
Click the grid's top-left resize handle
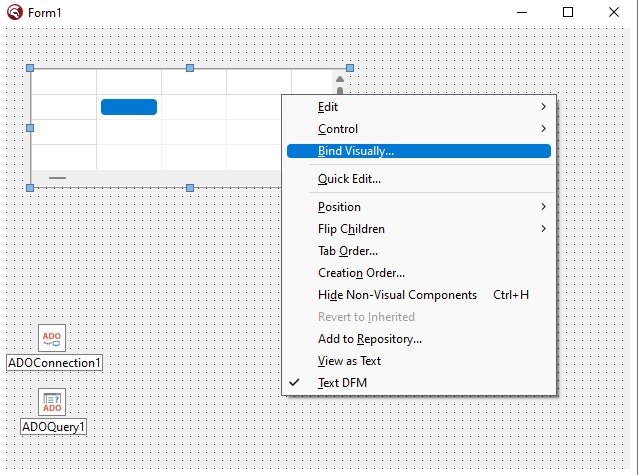click(30, 68)
